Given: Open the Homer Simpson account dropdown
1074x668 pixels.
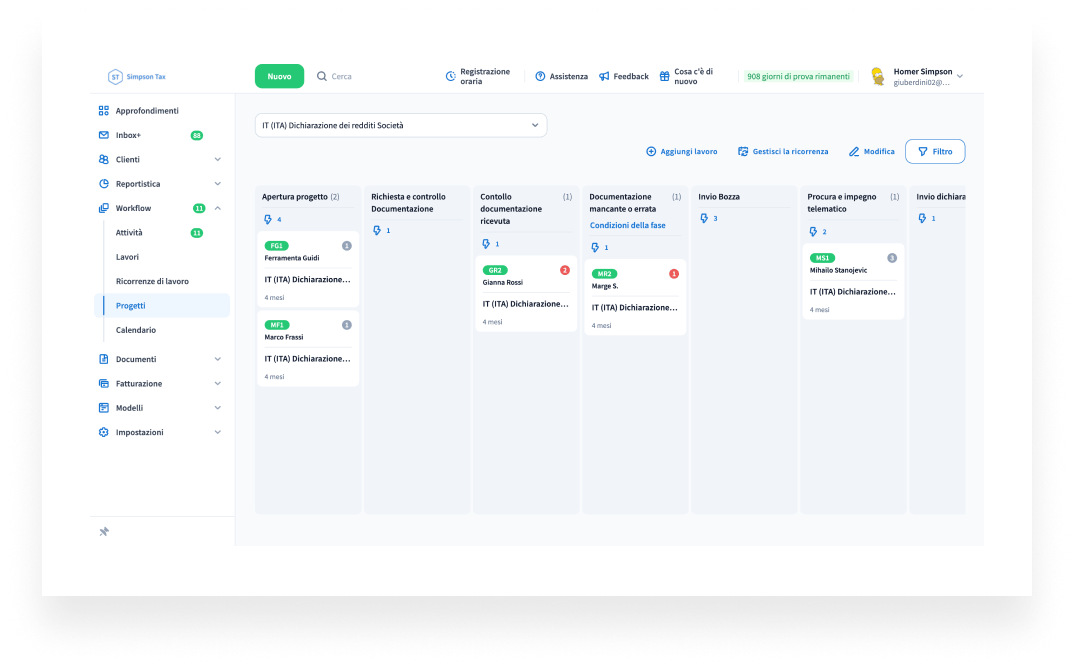Looking at the screenshot, I should pos(960,77).
